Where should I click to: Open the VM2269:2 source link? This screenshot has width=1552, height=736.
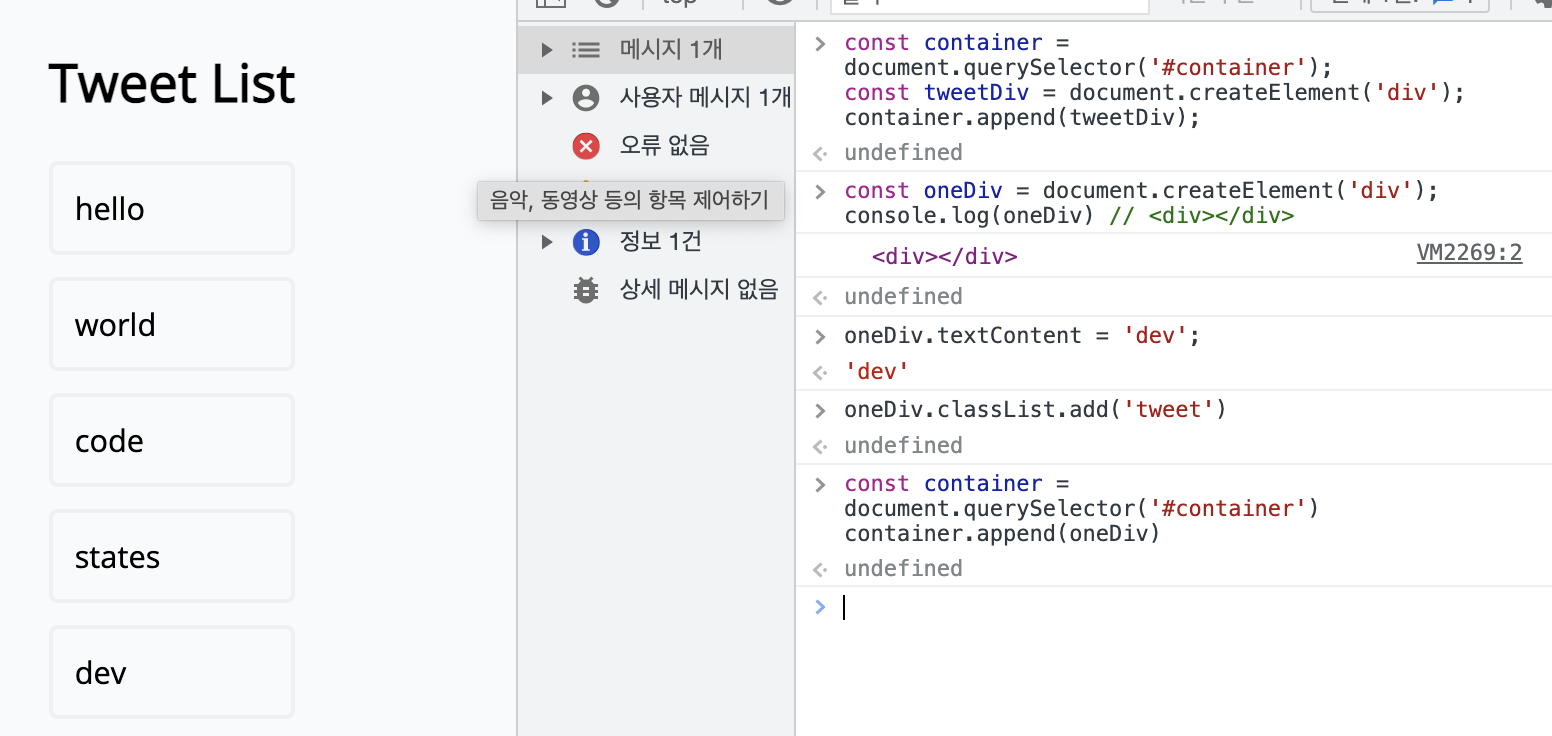(1469, 253)
